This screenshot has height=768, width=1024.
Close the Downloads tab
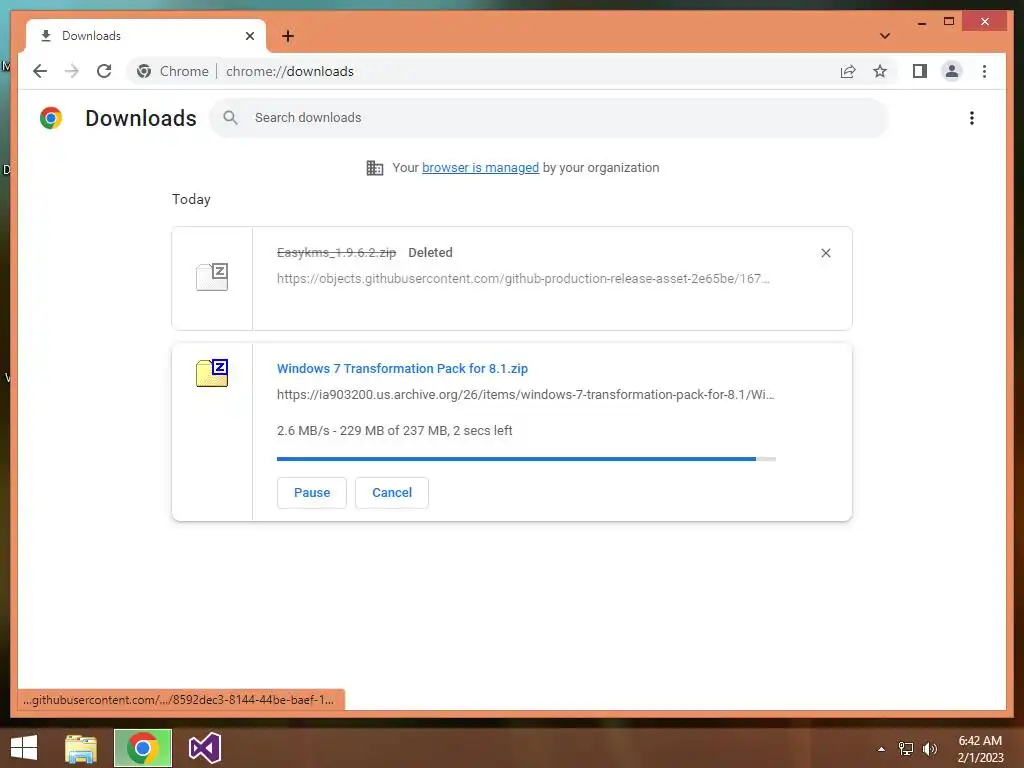coord(249,36)
